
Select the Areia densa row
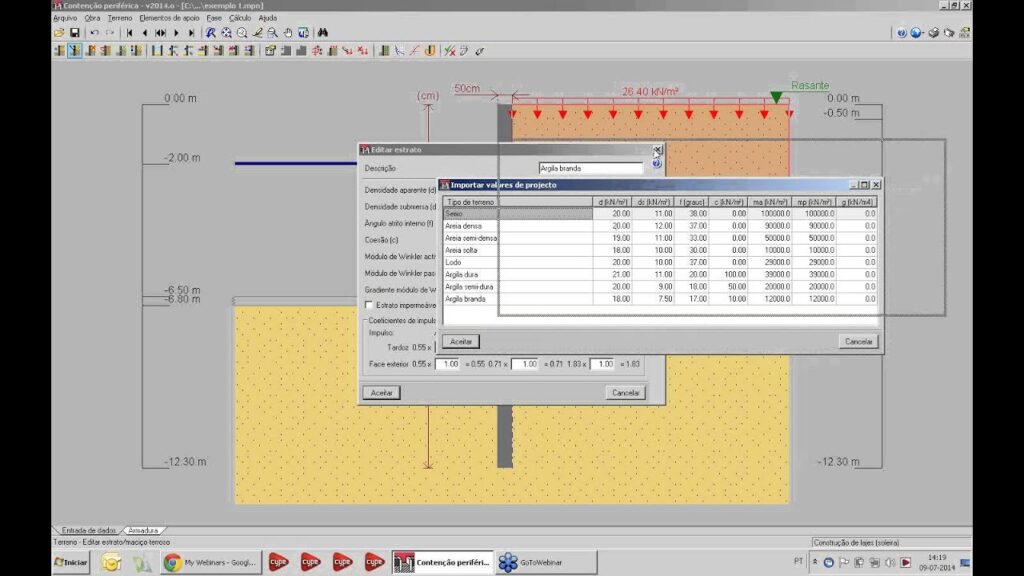pos(464,226)
